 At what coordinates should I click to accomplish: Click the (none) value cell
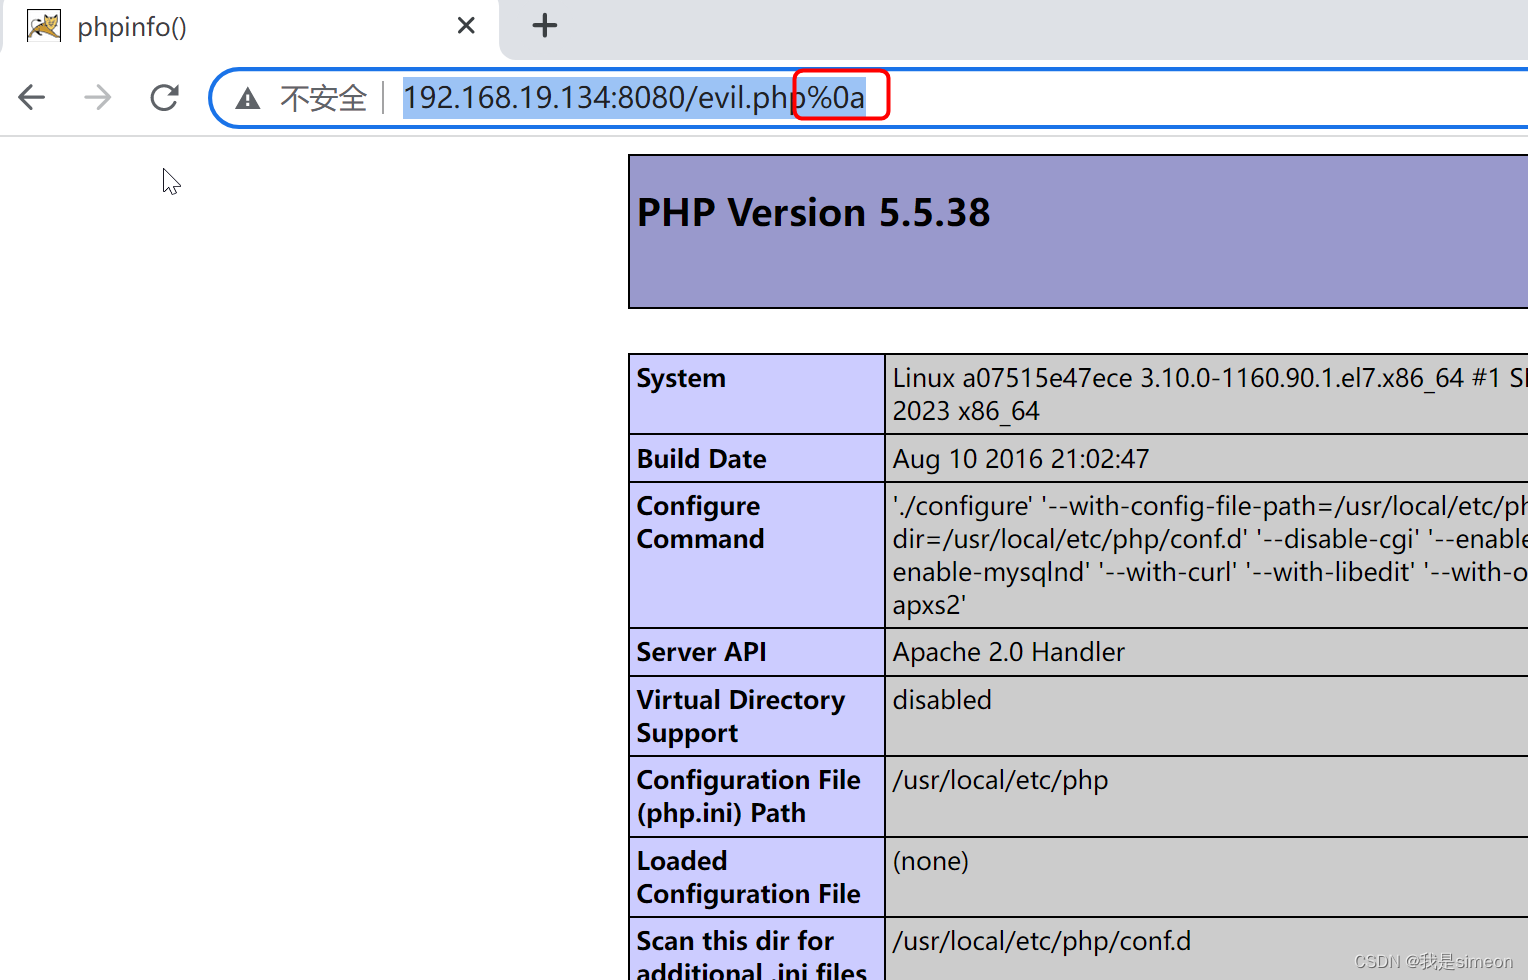coord(930,861)
